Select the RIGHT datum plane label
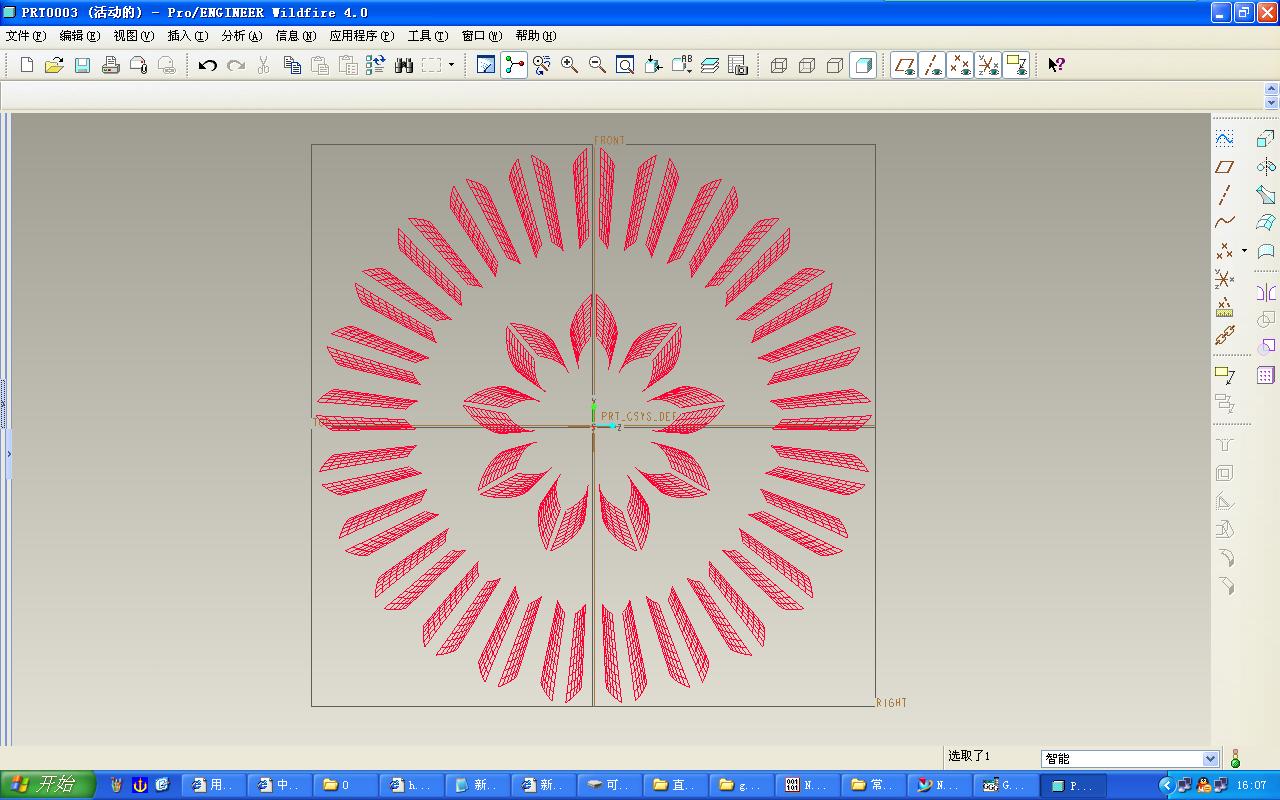The height and width of the screenshot is (800, 1280). [892, 703]
